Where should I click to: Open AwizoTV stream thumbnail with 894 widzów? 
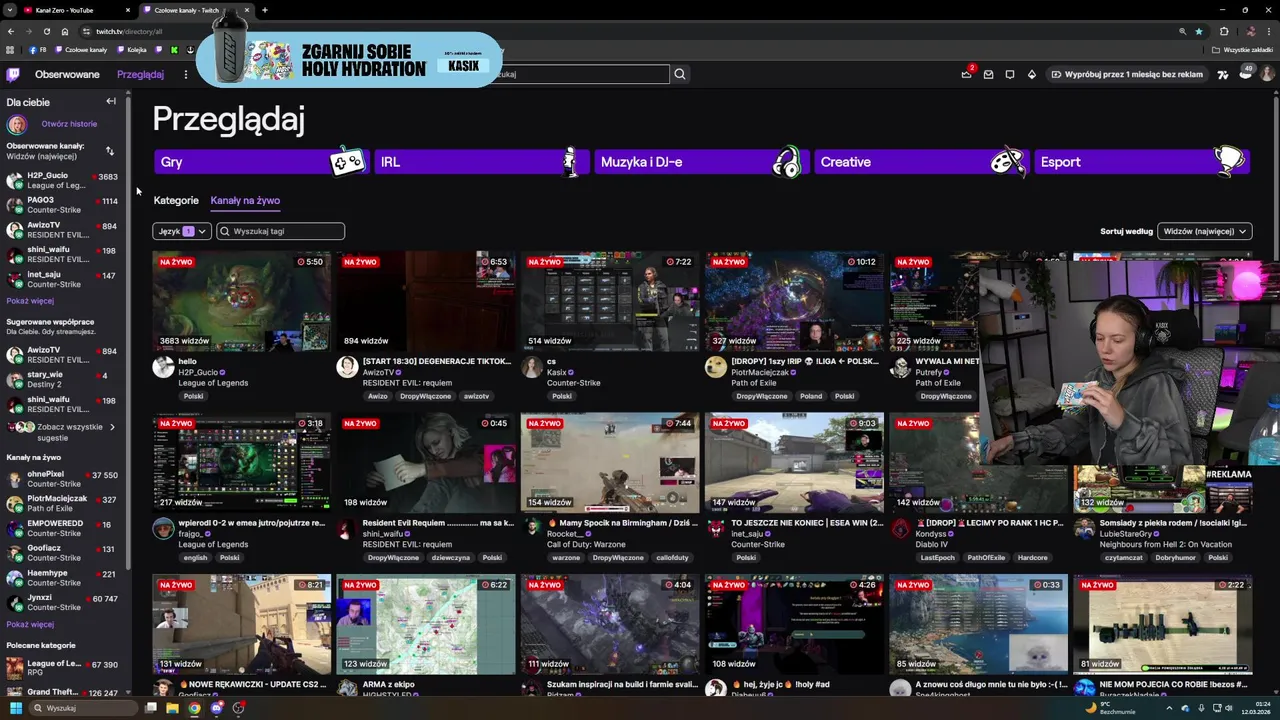[426, 301]
